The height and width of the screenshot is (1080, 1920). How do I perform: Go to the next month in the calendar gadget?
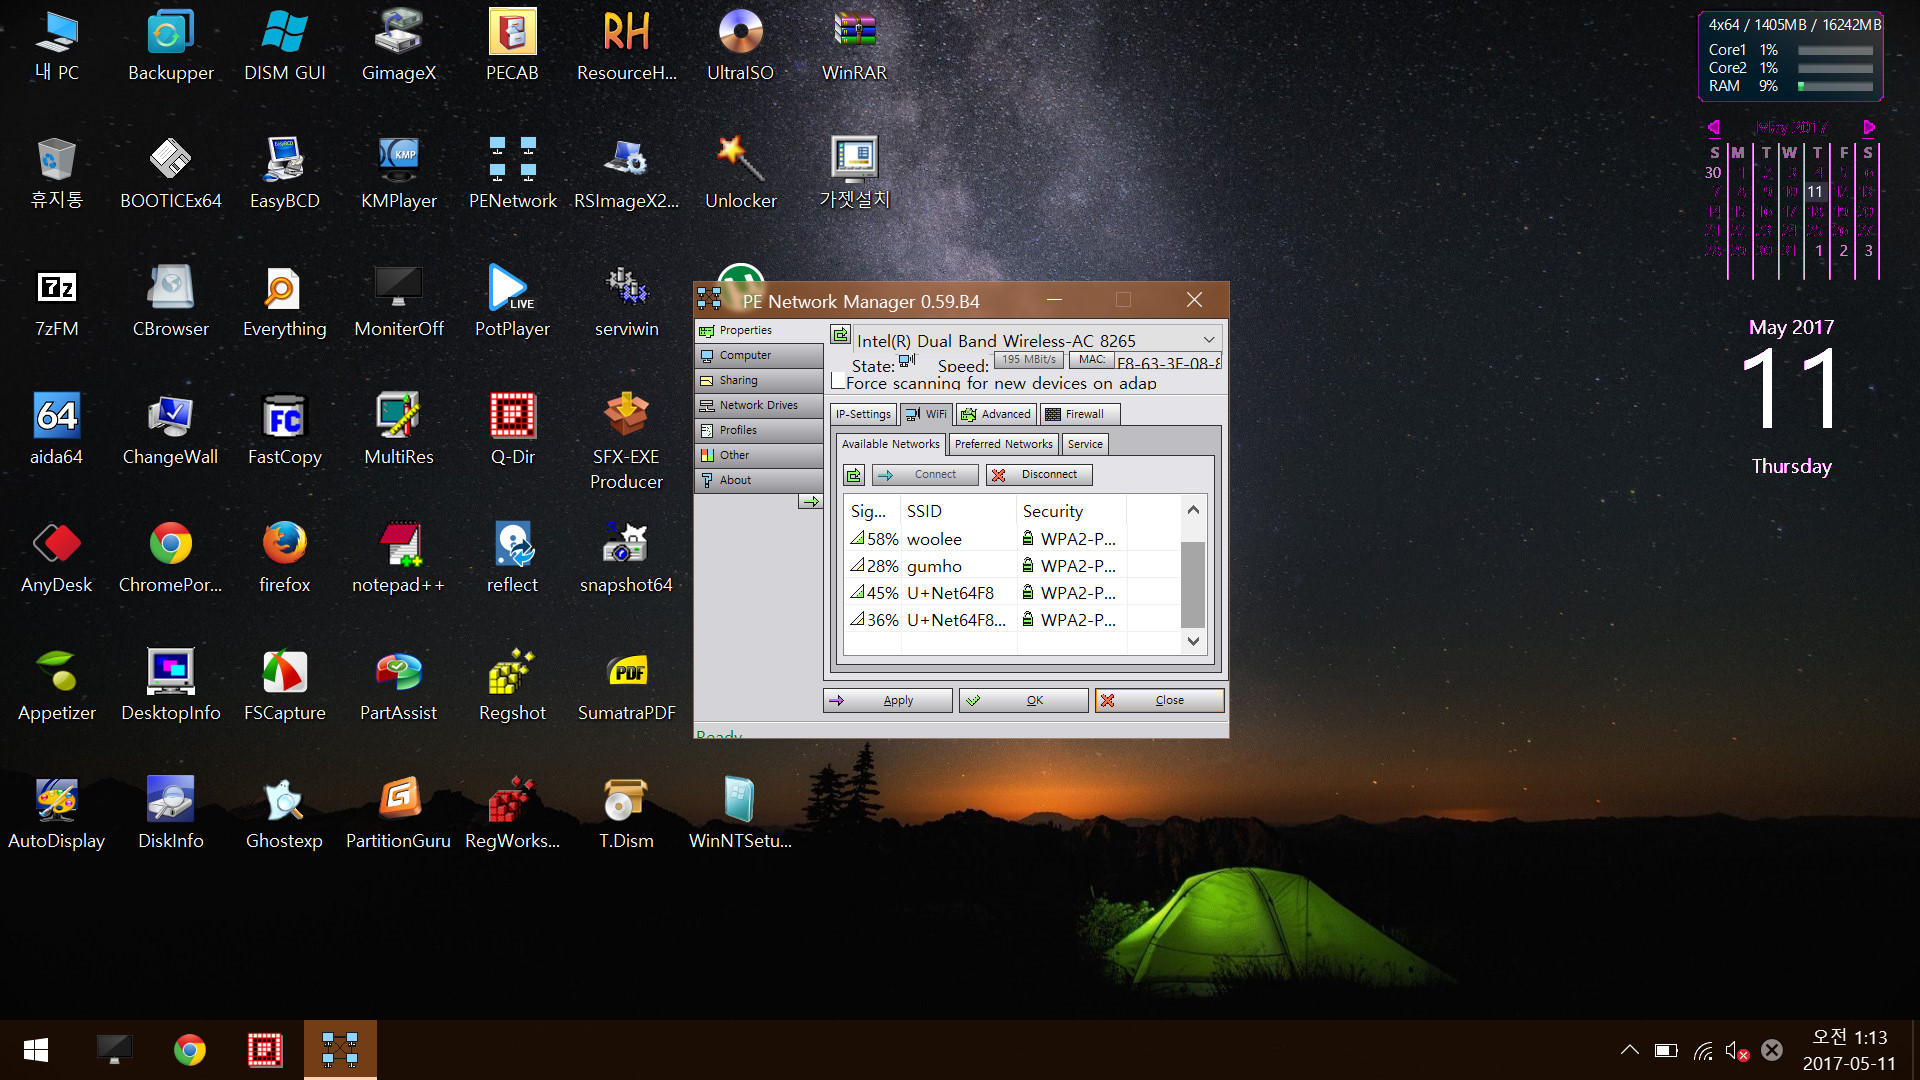pyautogui.click(x=1869, y=127)
